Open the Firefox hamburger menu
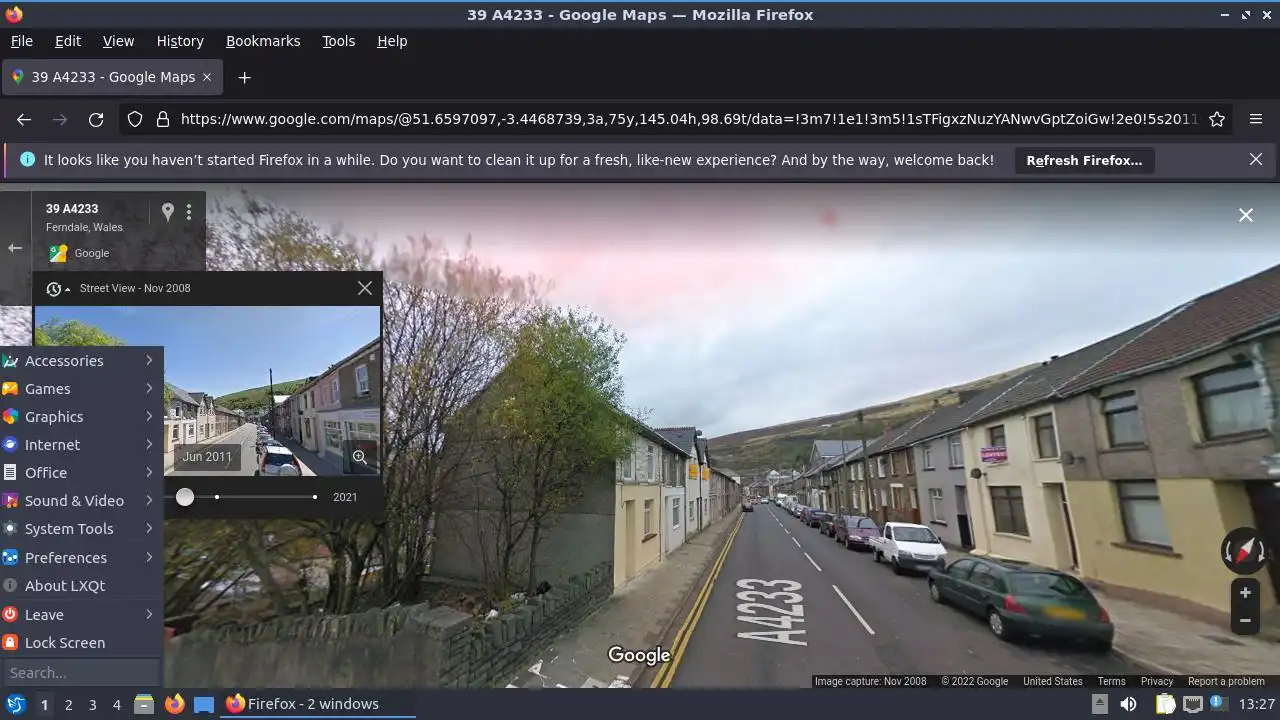The height and width of the screenshot is (720, 1280). click(x=1256, y=119)
